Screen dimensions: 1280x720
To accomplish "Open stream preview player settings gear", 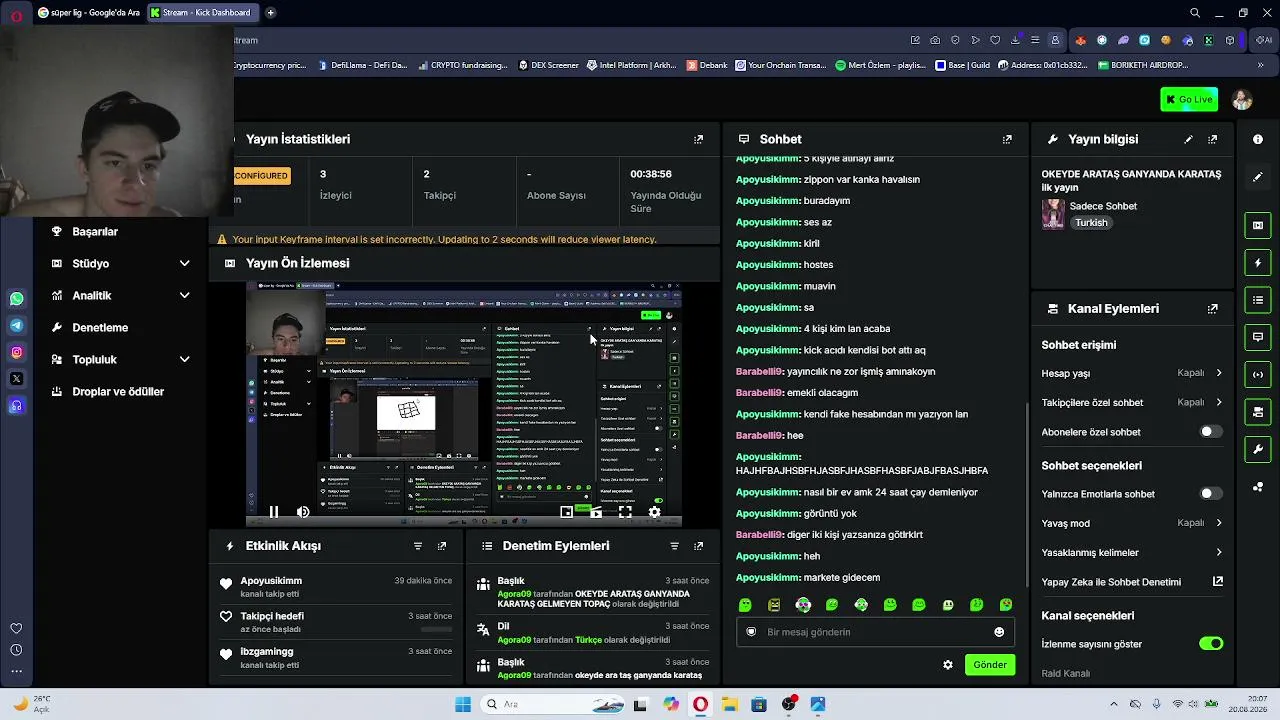I will 654,512.
